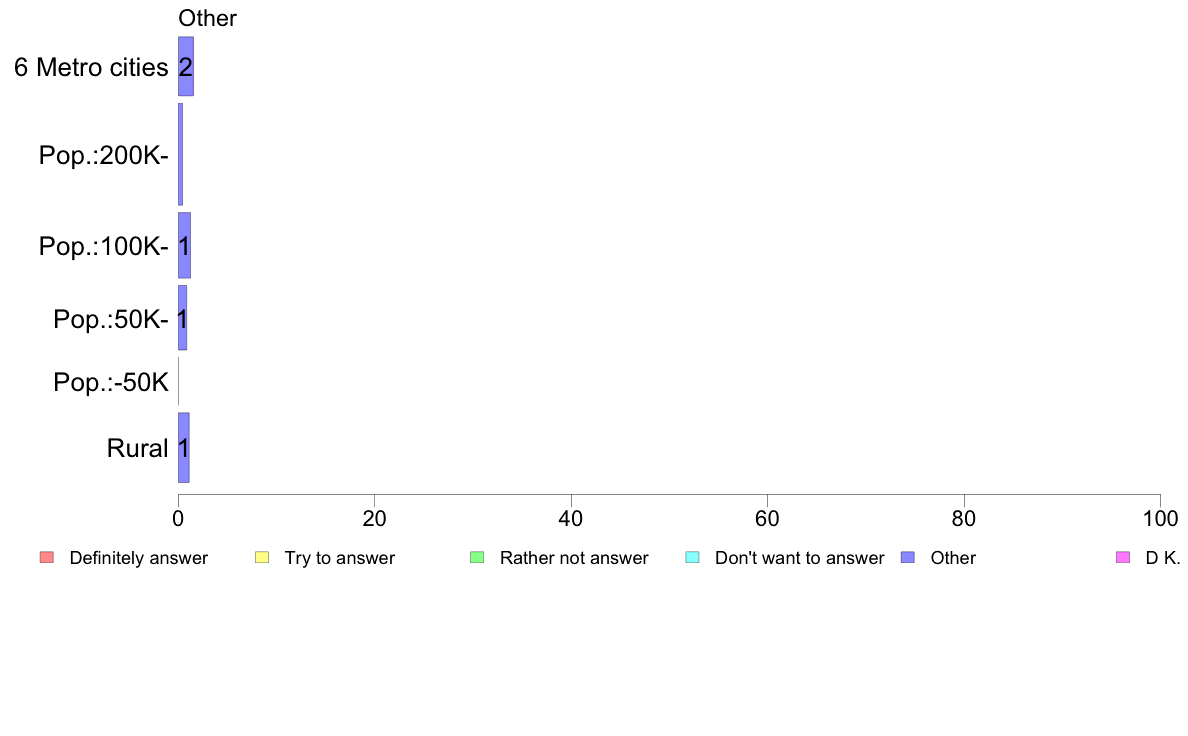This screenshot has width=1188, height=736.
Task: Click the Definitely answer legend text
Action: click(139, 558)
